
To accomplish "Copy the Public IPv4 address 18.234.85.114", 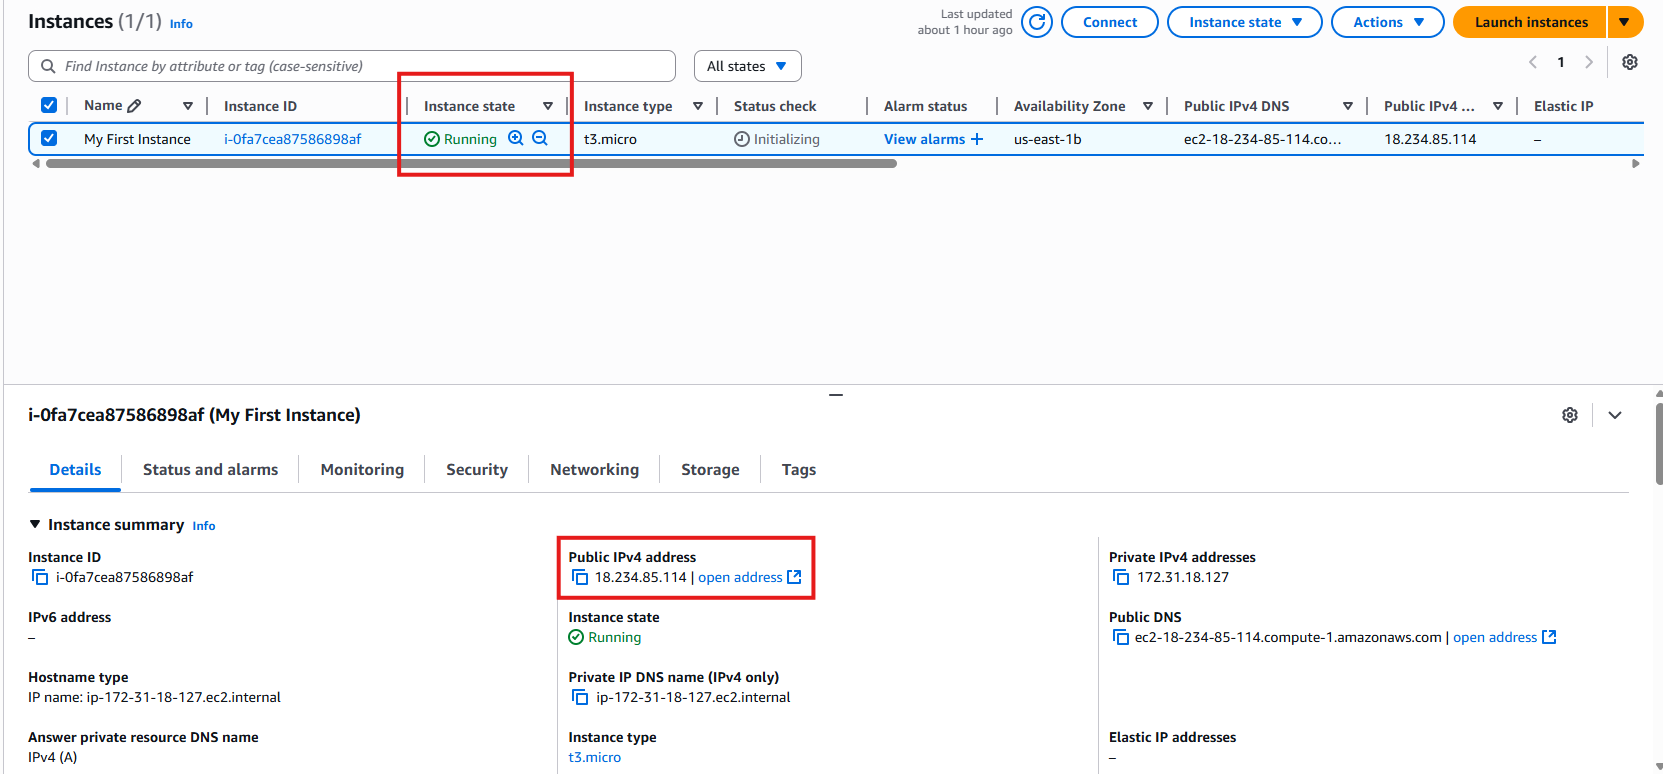I will click(580, 577).
